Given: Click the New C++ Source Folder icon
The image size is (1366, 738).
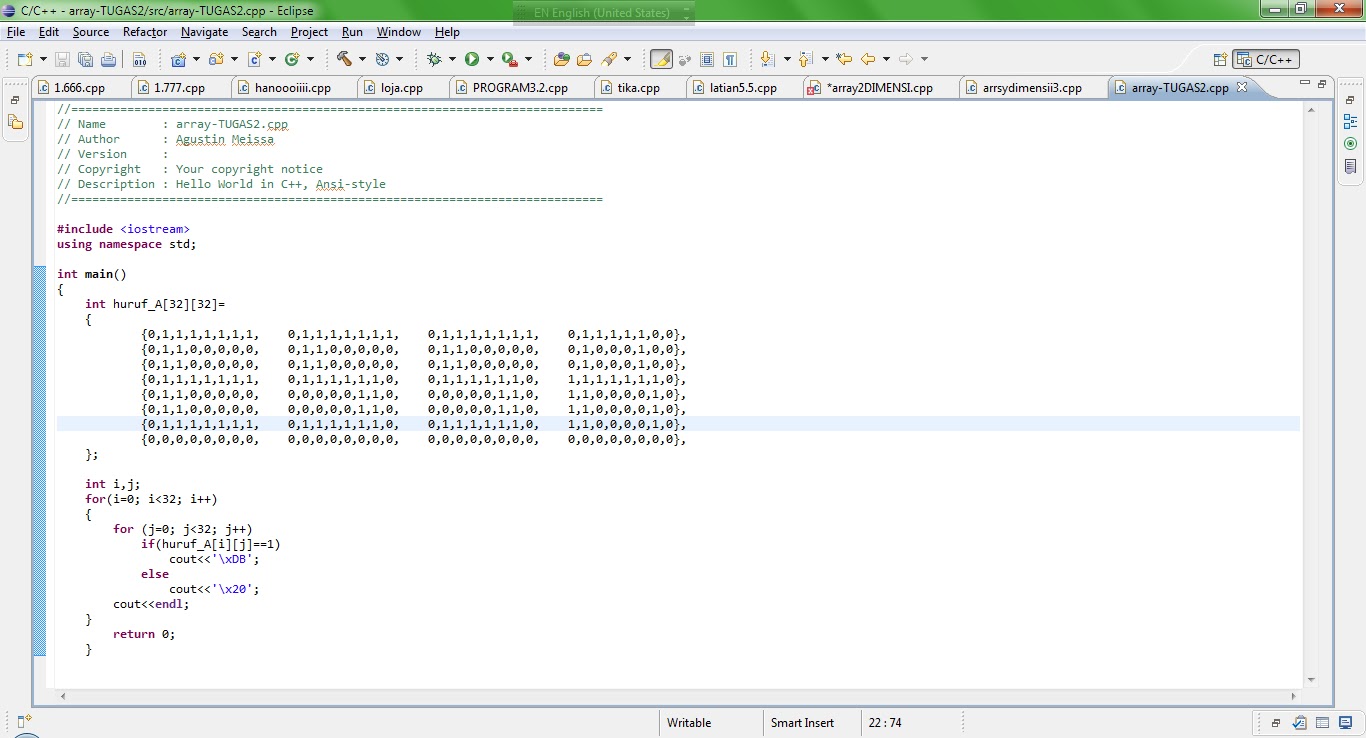Looking at the screenshot, I should point(216,59).
